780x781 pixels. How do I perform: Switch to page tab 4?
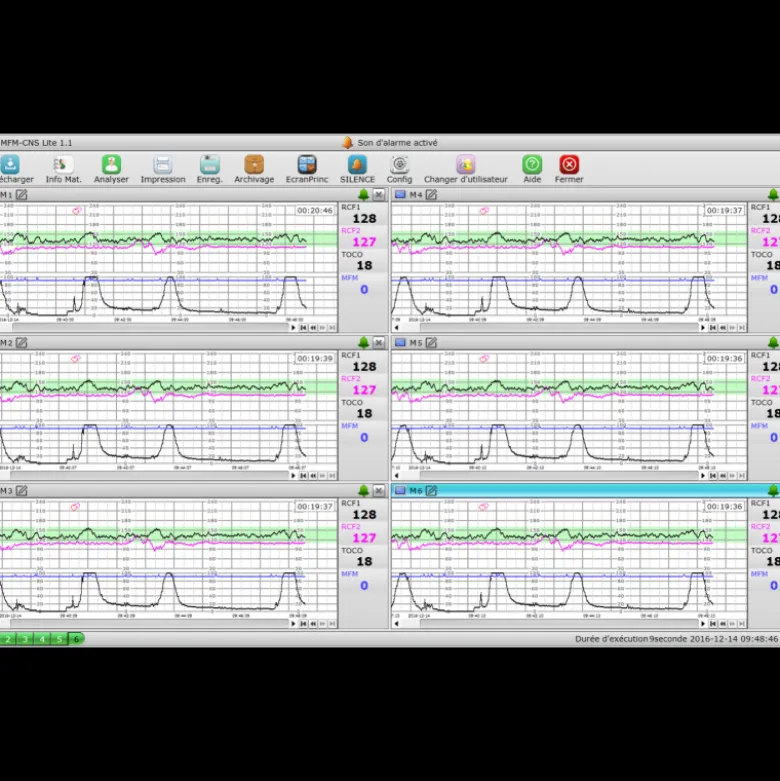42,639
